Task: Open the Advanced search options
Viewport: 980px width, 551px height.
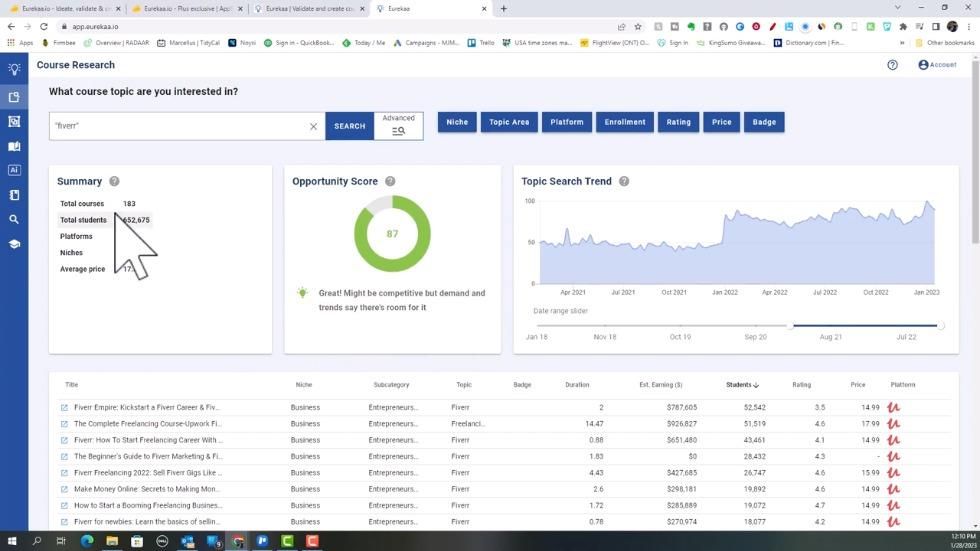Action: [398, 125]
